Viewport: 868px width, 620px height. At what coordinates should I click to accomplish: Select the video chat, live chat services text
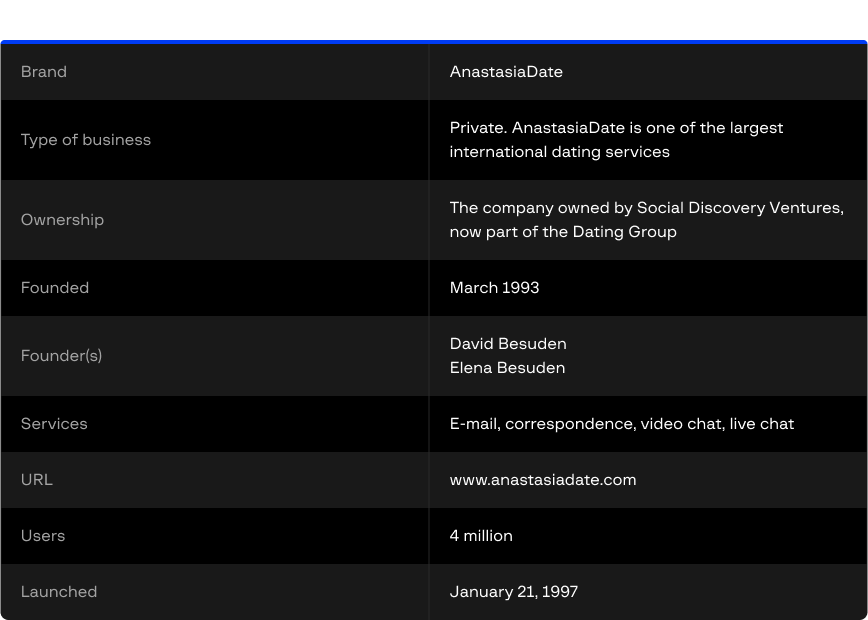717,424
